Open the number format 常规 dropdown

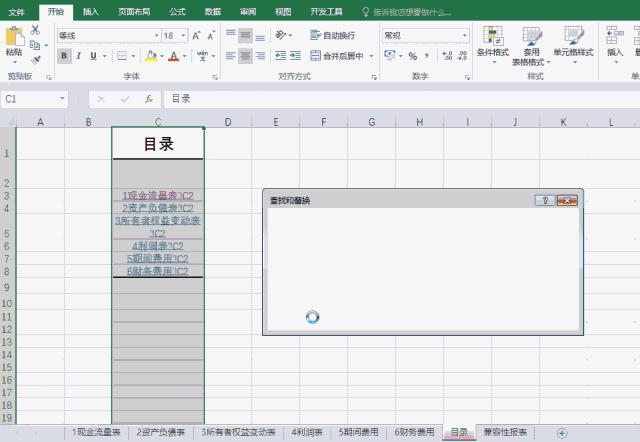[x=464, y=36]
